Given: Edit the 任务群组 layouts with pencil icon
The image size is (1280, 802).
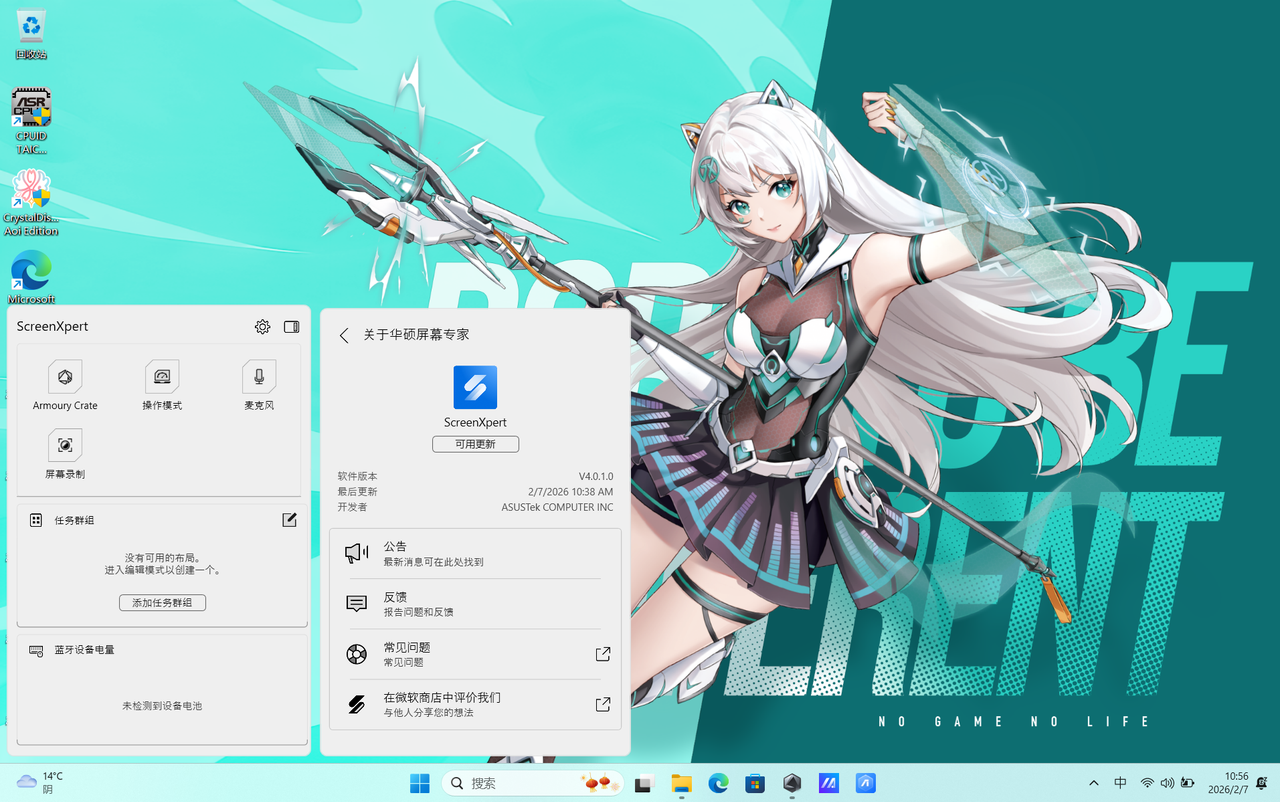Looking at the screenshot, I should click(289, 520).
